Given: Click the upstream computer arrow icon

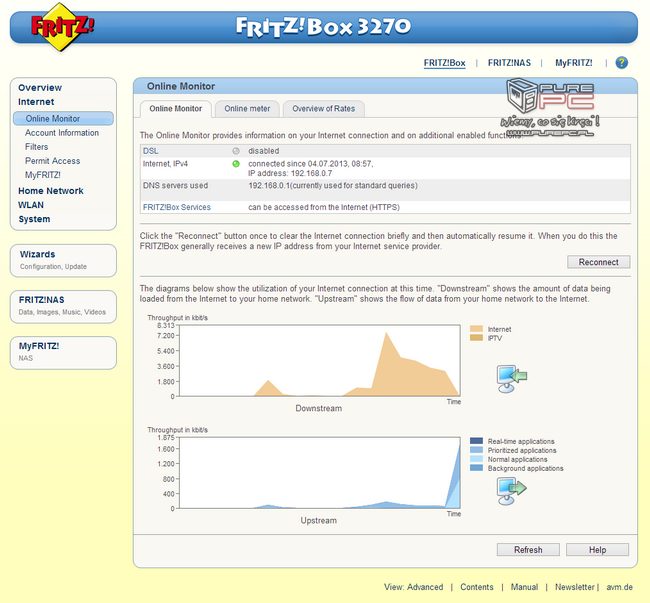Looking at the screenshot, I should pyautogui.click(x=512, y=491).
